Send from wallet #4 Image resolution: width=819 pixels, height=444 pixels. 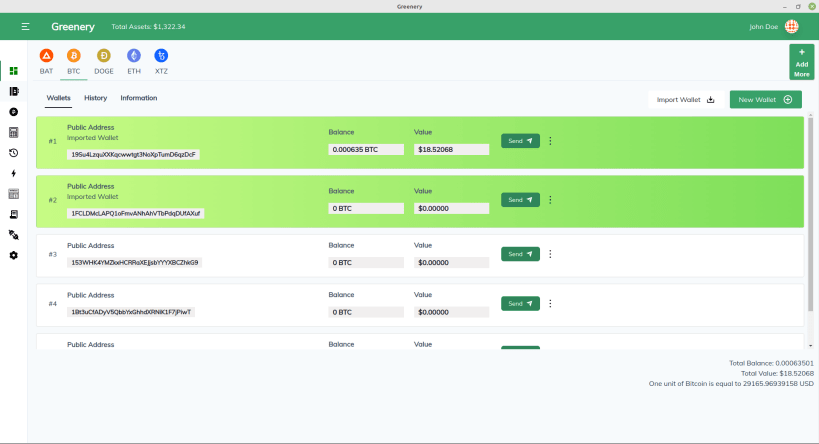(x=520, y=303)
